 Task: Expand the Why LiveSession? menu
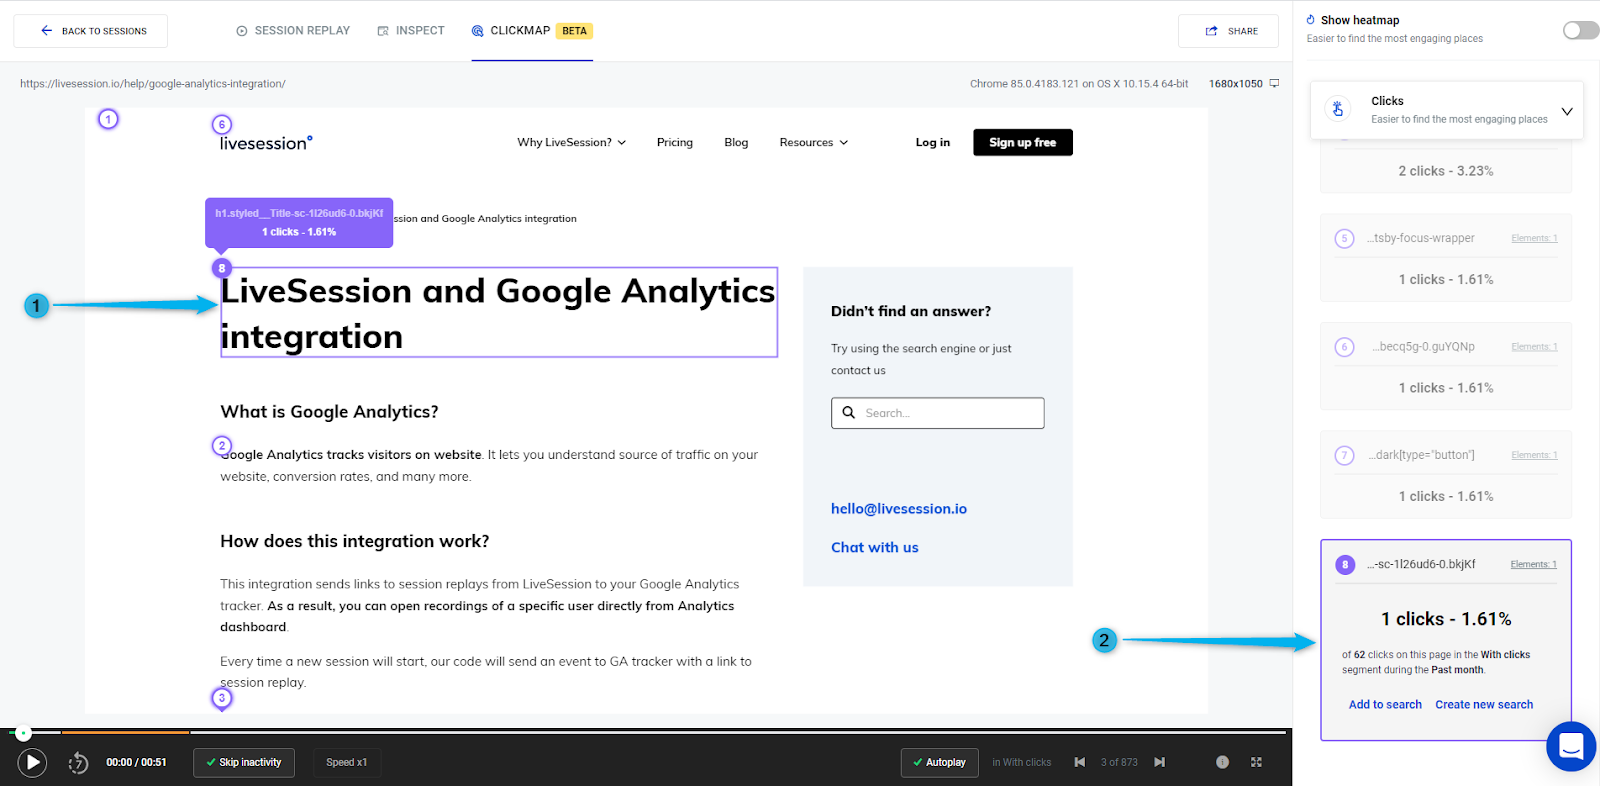click(x=572, y=143)
